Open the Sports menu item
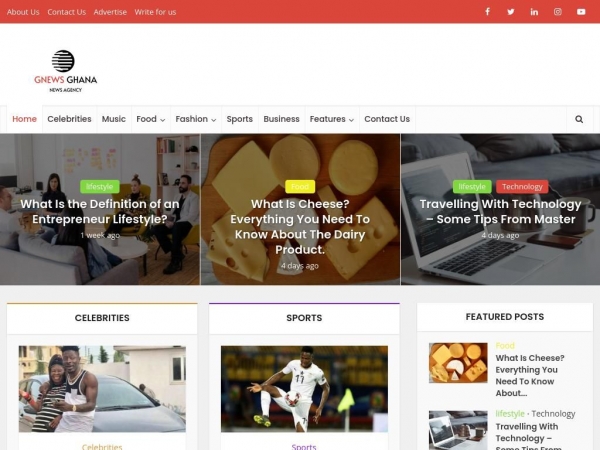Screen dimensions: 600x450 [240, 119]
